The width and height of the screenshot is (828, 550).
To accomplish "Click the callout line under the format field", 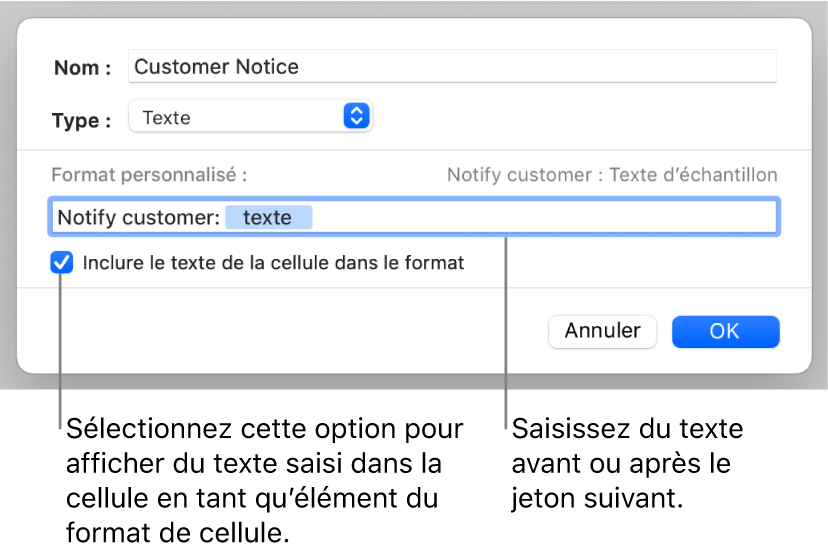I will pos(507,330).
